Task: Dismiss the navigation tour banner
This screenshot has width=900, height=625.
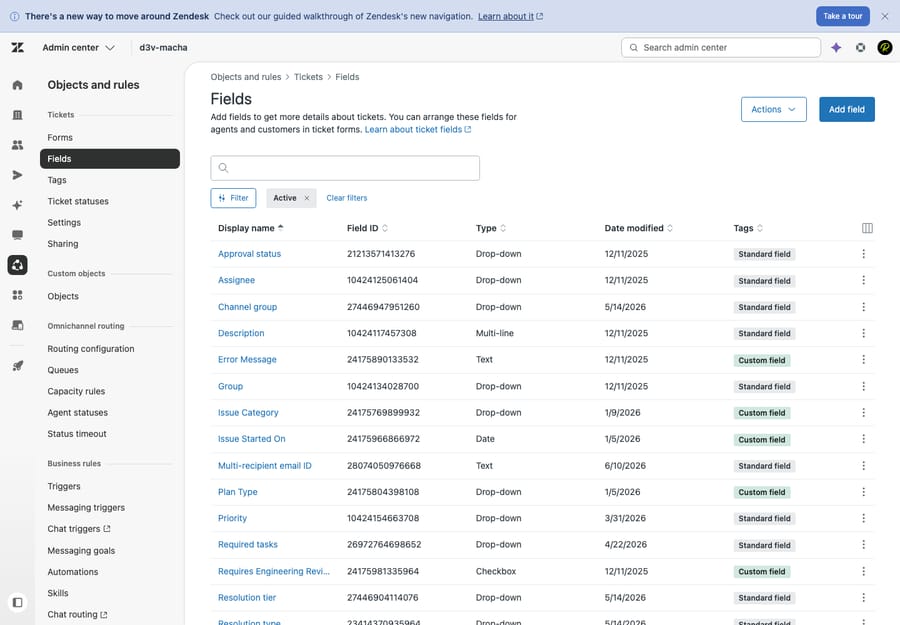Action: 885,16
